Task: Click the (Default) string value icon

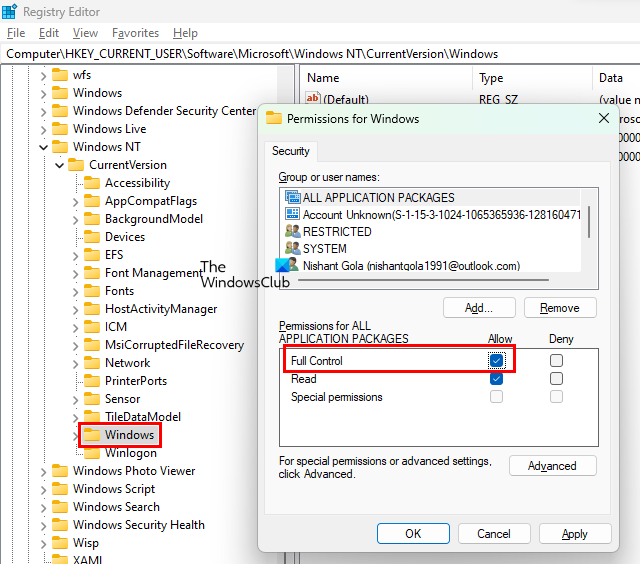Action: coord(312,98)
